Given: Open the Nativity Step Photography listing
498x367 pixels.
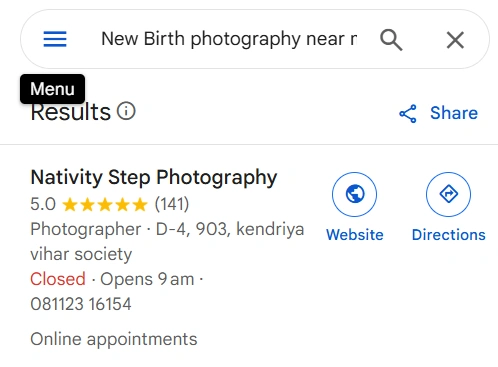Looking at the screenshot, I should tap(154, 177).
